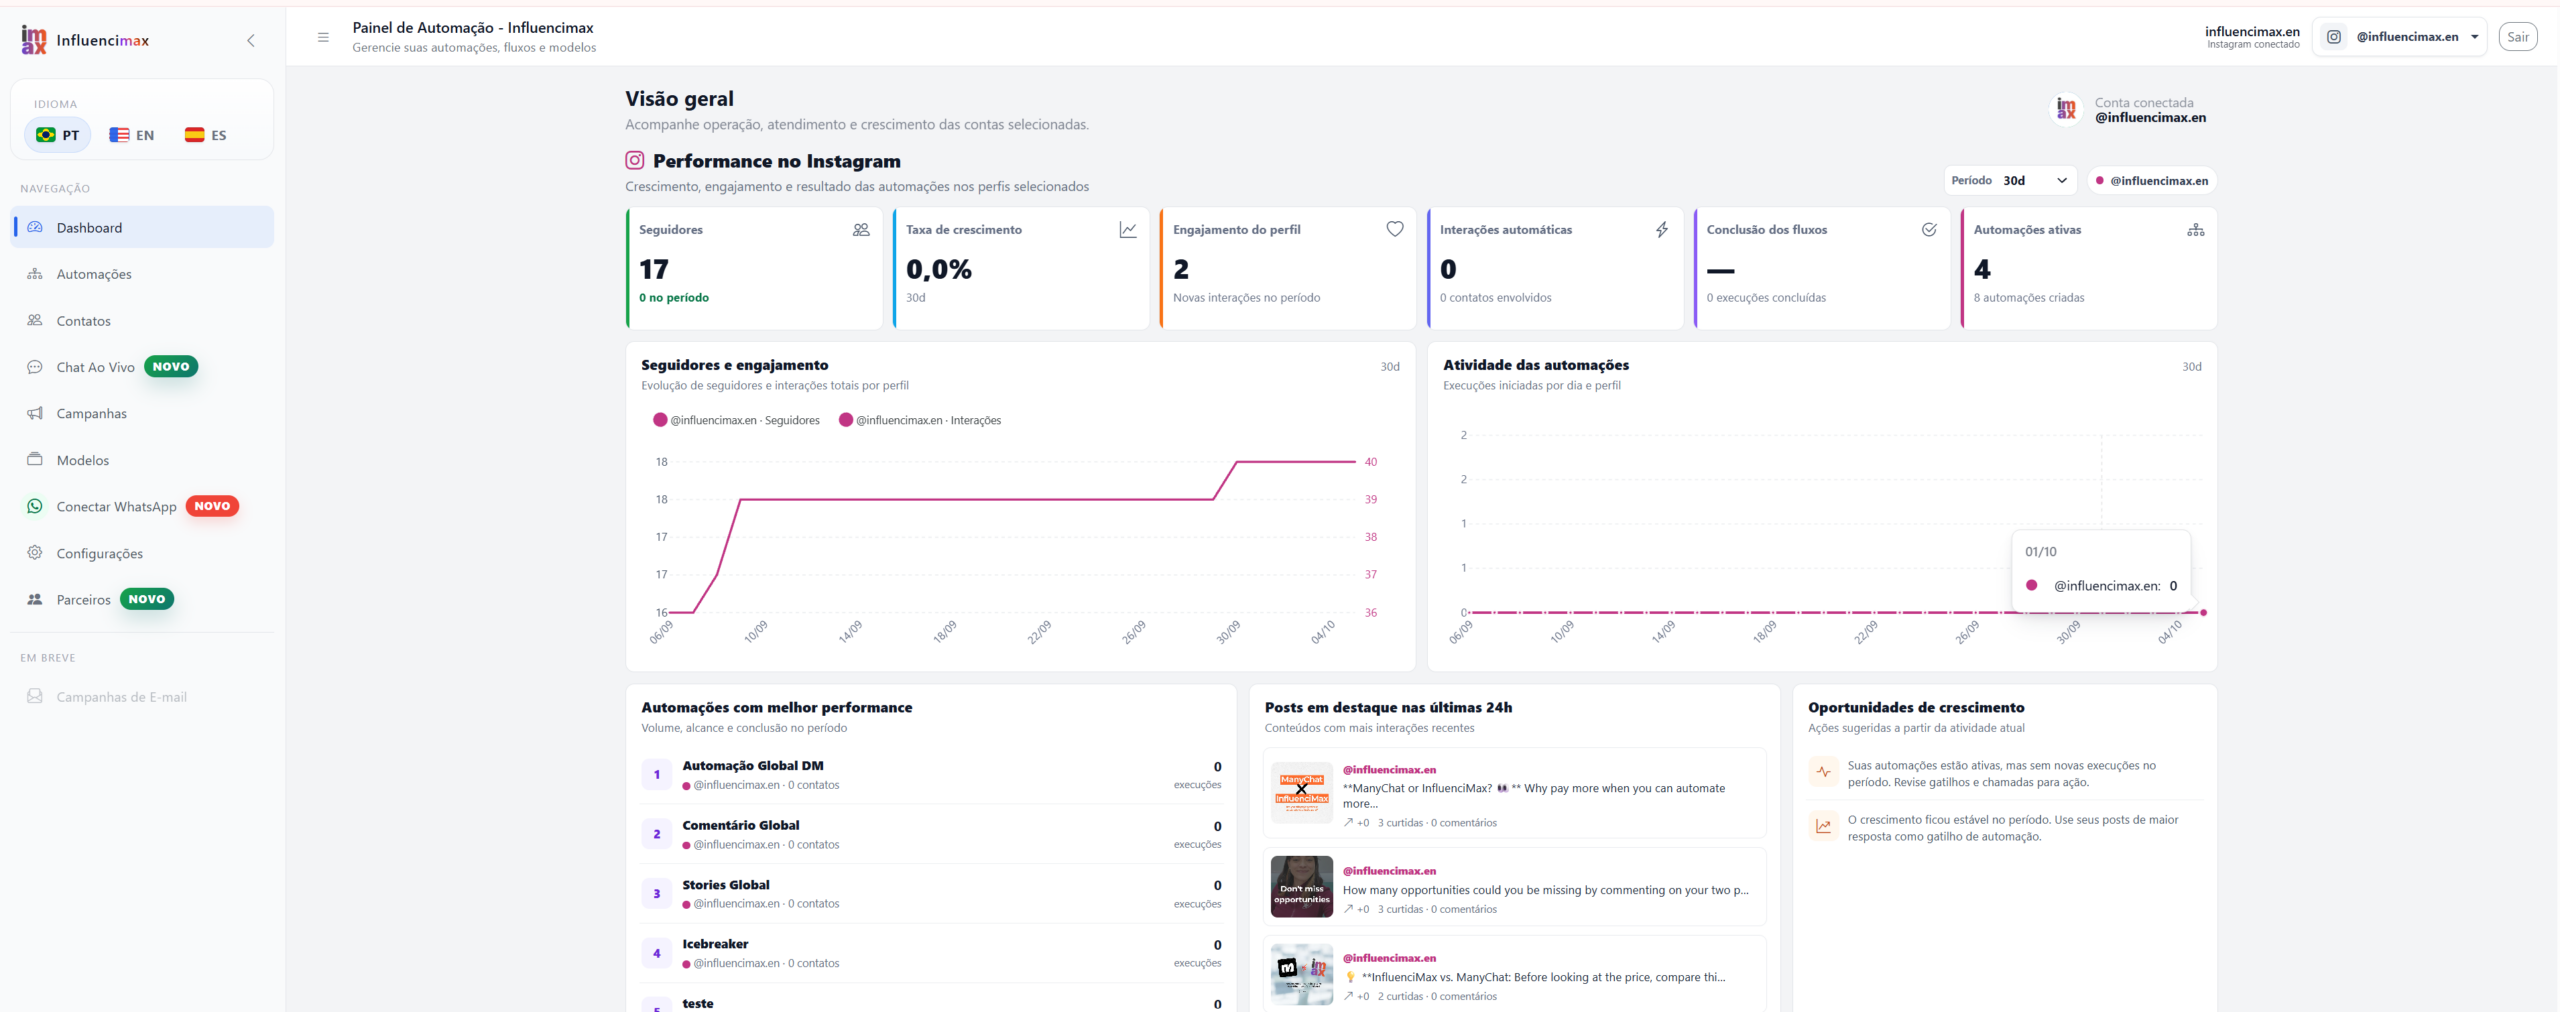Click the Parceiros group icon
Viewport: 2560px width, 1012px height.
coord(35,599)
